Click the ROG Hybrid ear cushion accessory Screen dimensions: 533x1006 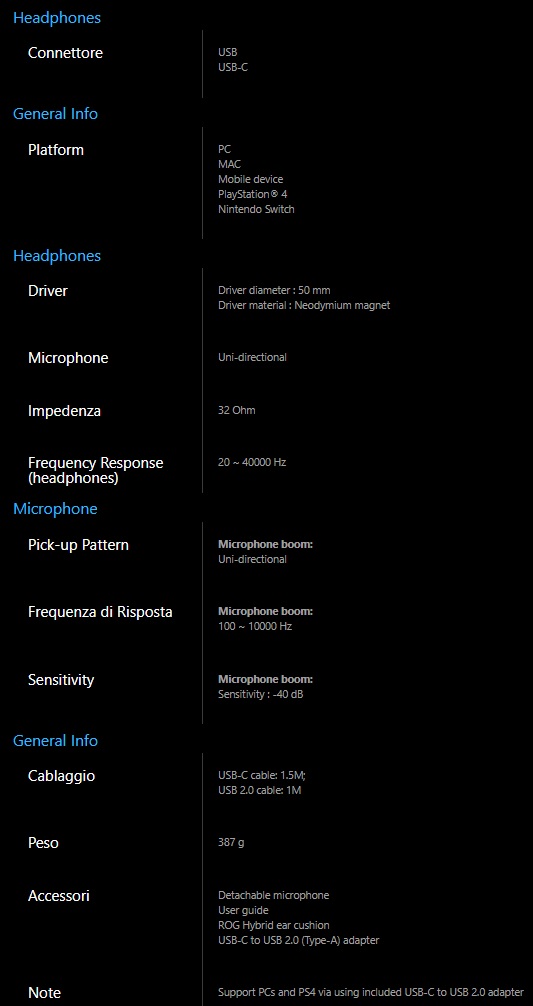(274, 925)
